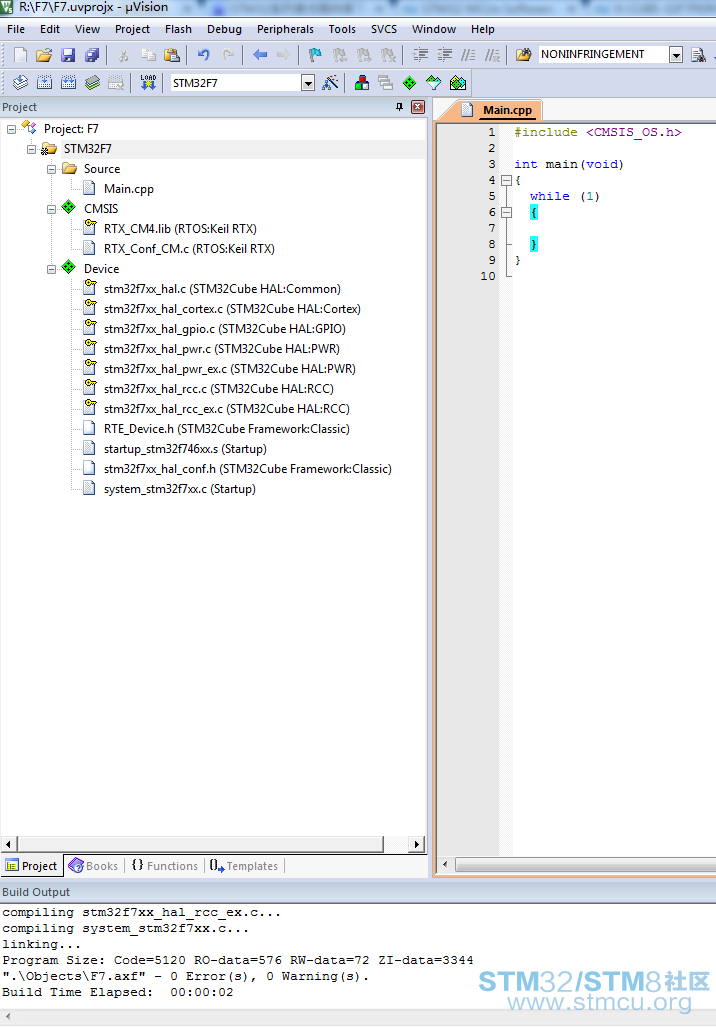
Task: Click the Open file folder icon
Action: pos(44,55)
